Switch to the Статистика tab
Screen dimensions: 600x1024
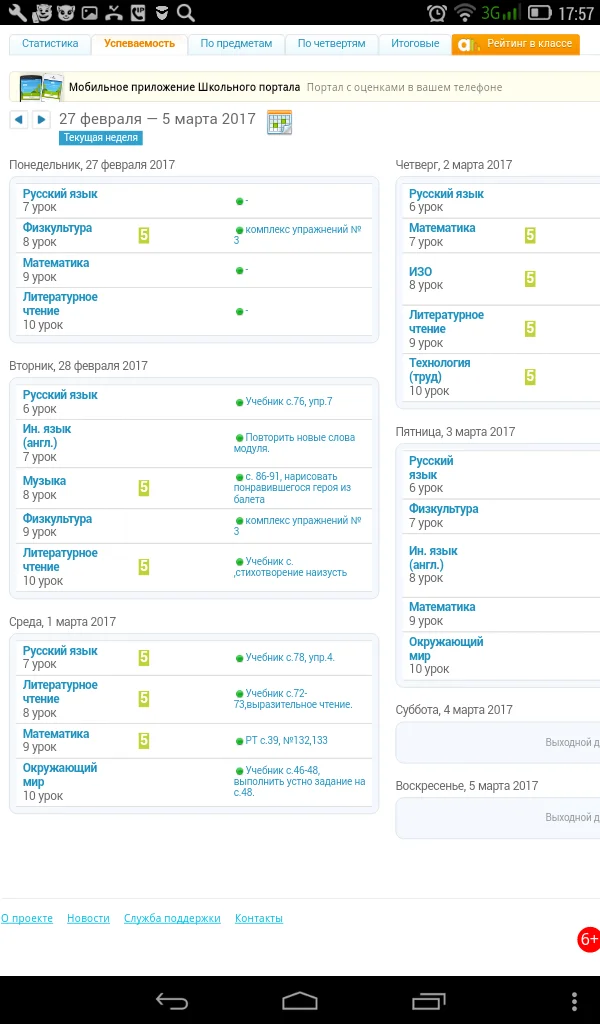50,44
